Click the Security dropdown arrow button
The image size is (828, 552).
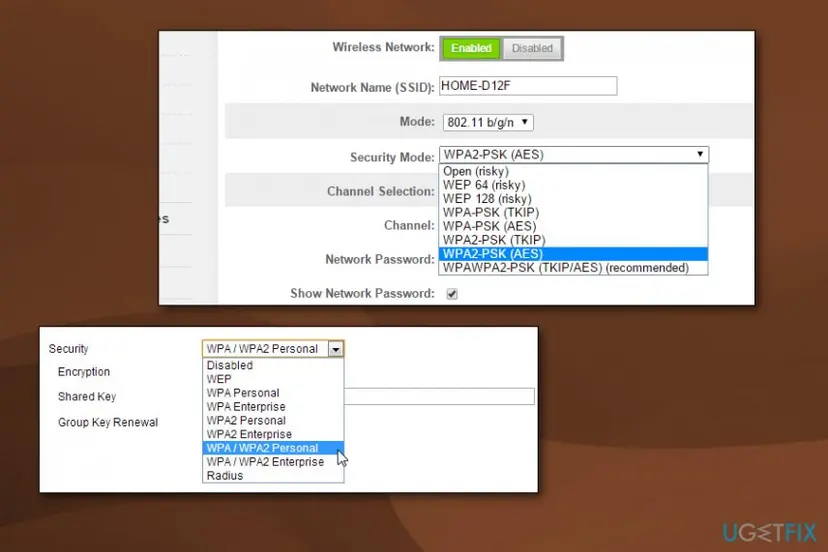click(335, 349)
